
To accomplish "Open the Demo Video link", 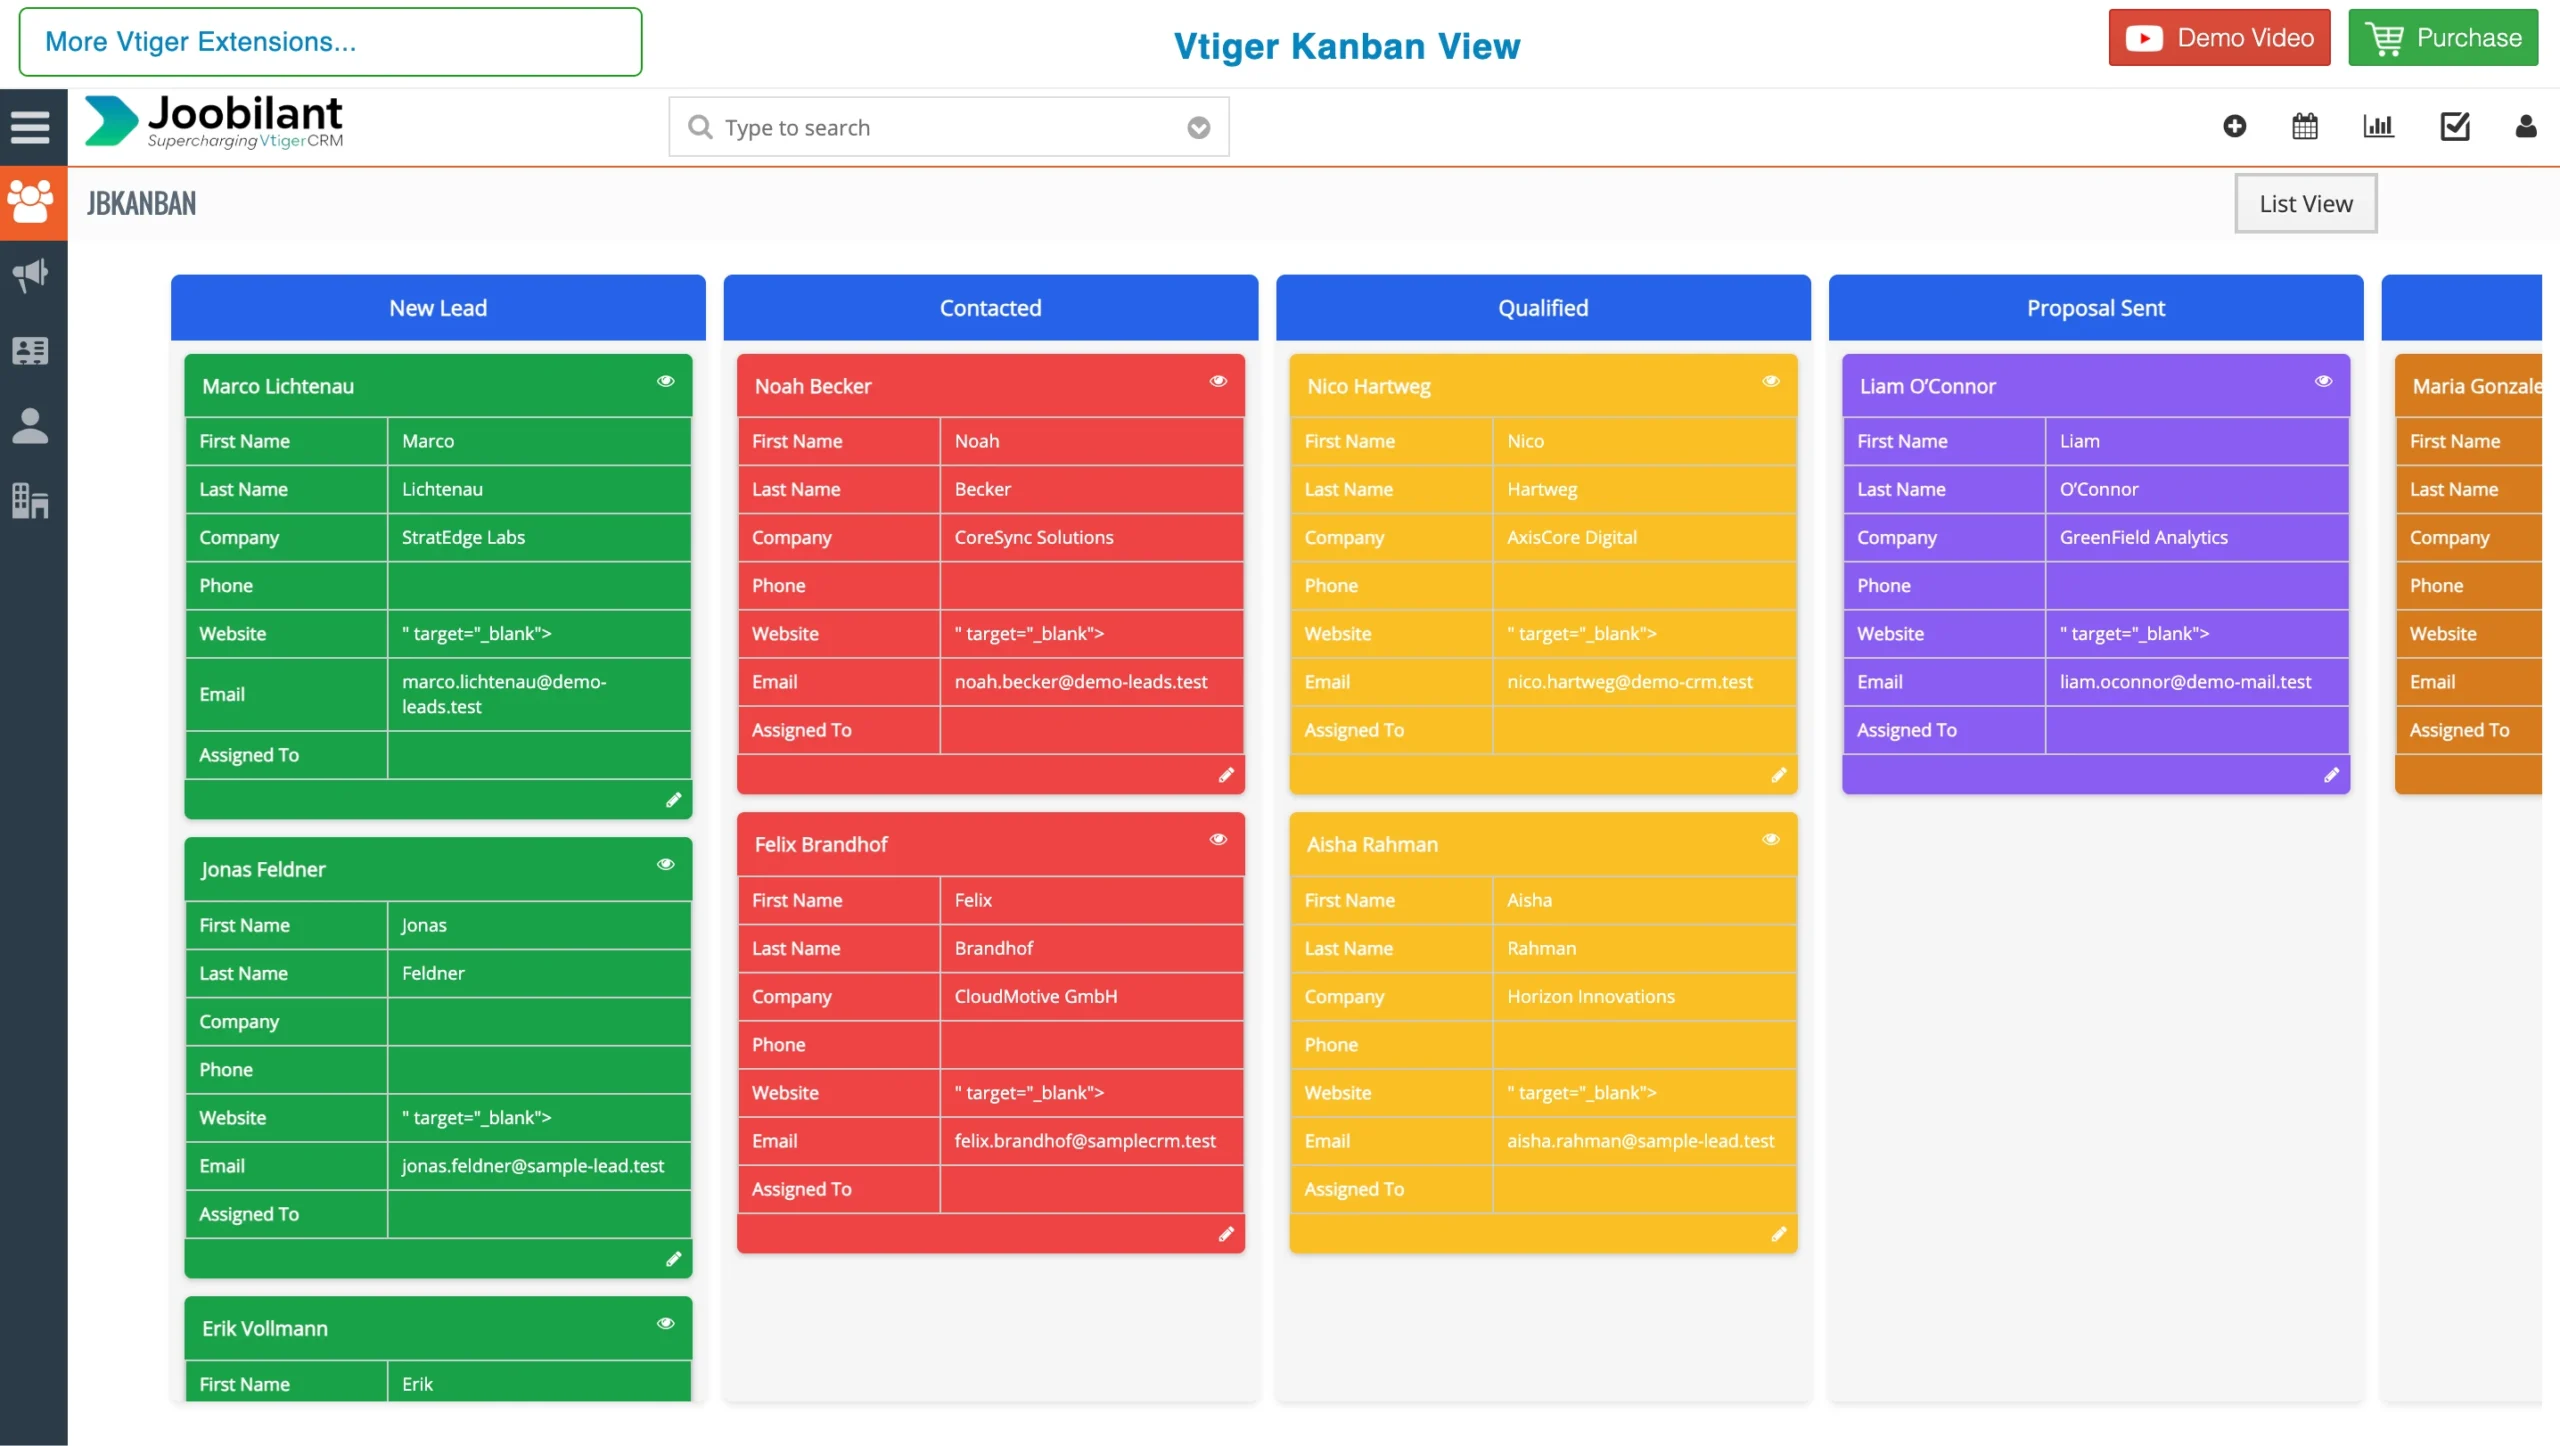I will coord(2219,38).
